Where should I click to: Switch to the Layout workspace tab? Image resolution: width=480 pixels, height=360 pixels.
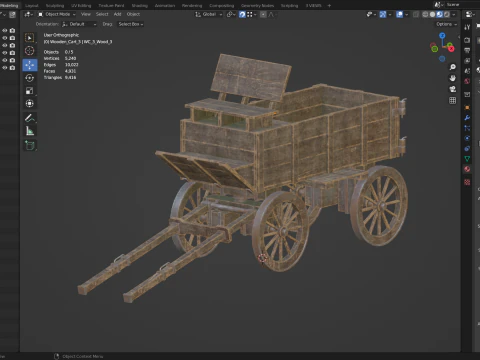[x=32, y=5]
